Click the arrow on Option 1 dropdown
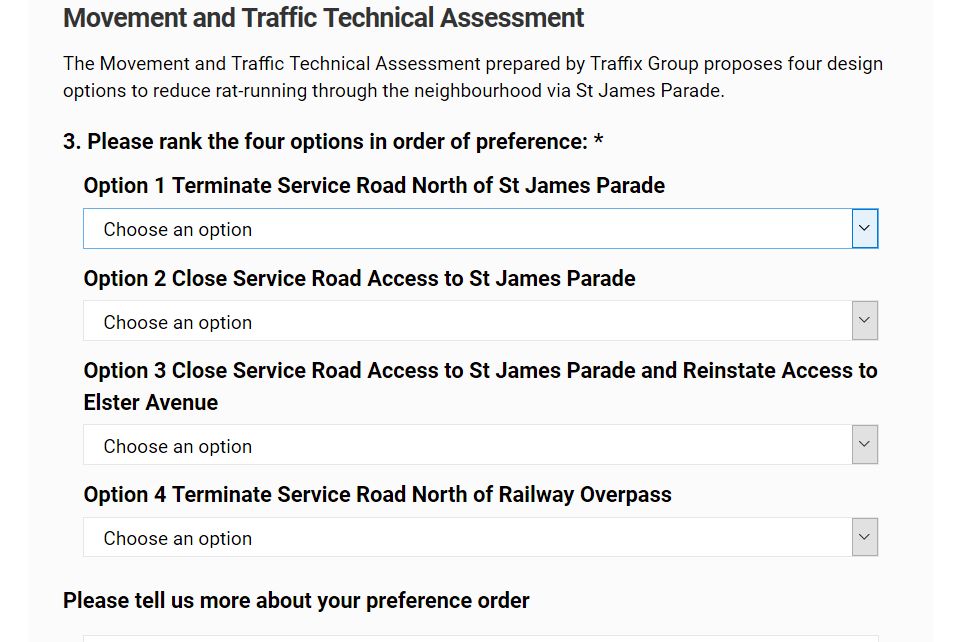This screenshot has width=972, height=642. tap(865, 229)
